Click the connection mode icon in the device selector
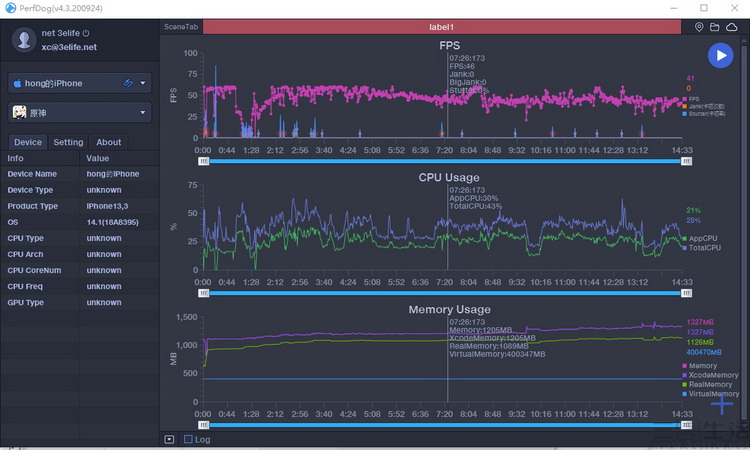This screenshot has height=450, width=750. [x=128, y=83]
